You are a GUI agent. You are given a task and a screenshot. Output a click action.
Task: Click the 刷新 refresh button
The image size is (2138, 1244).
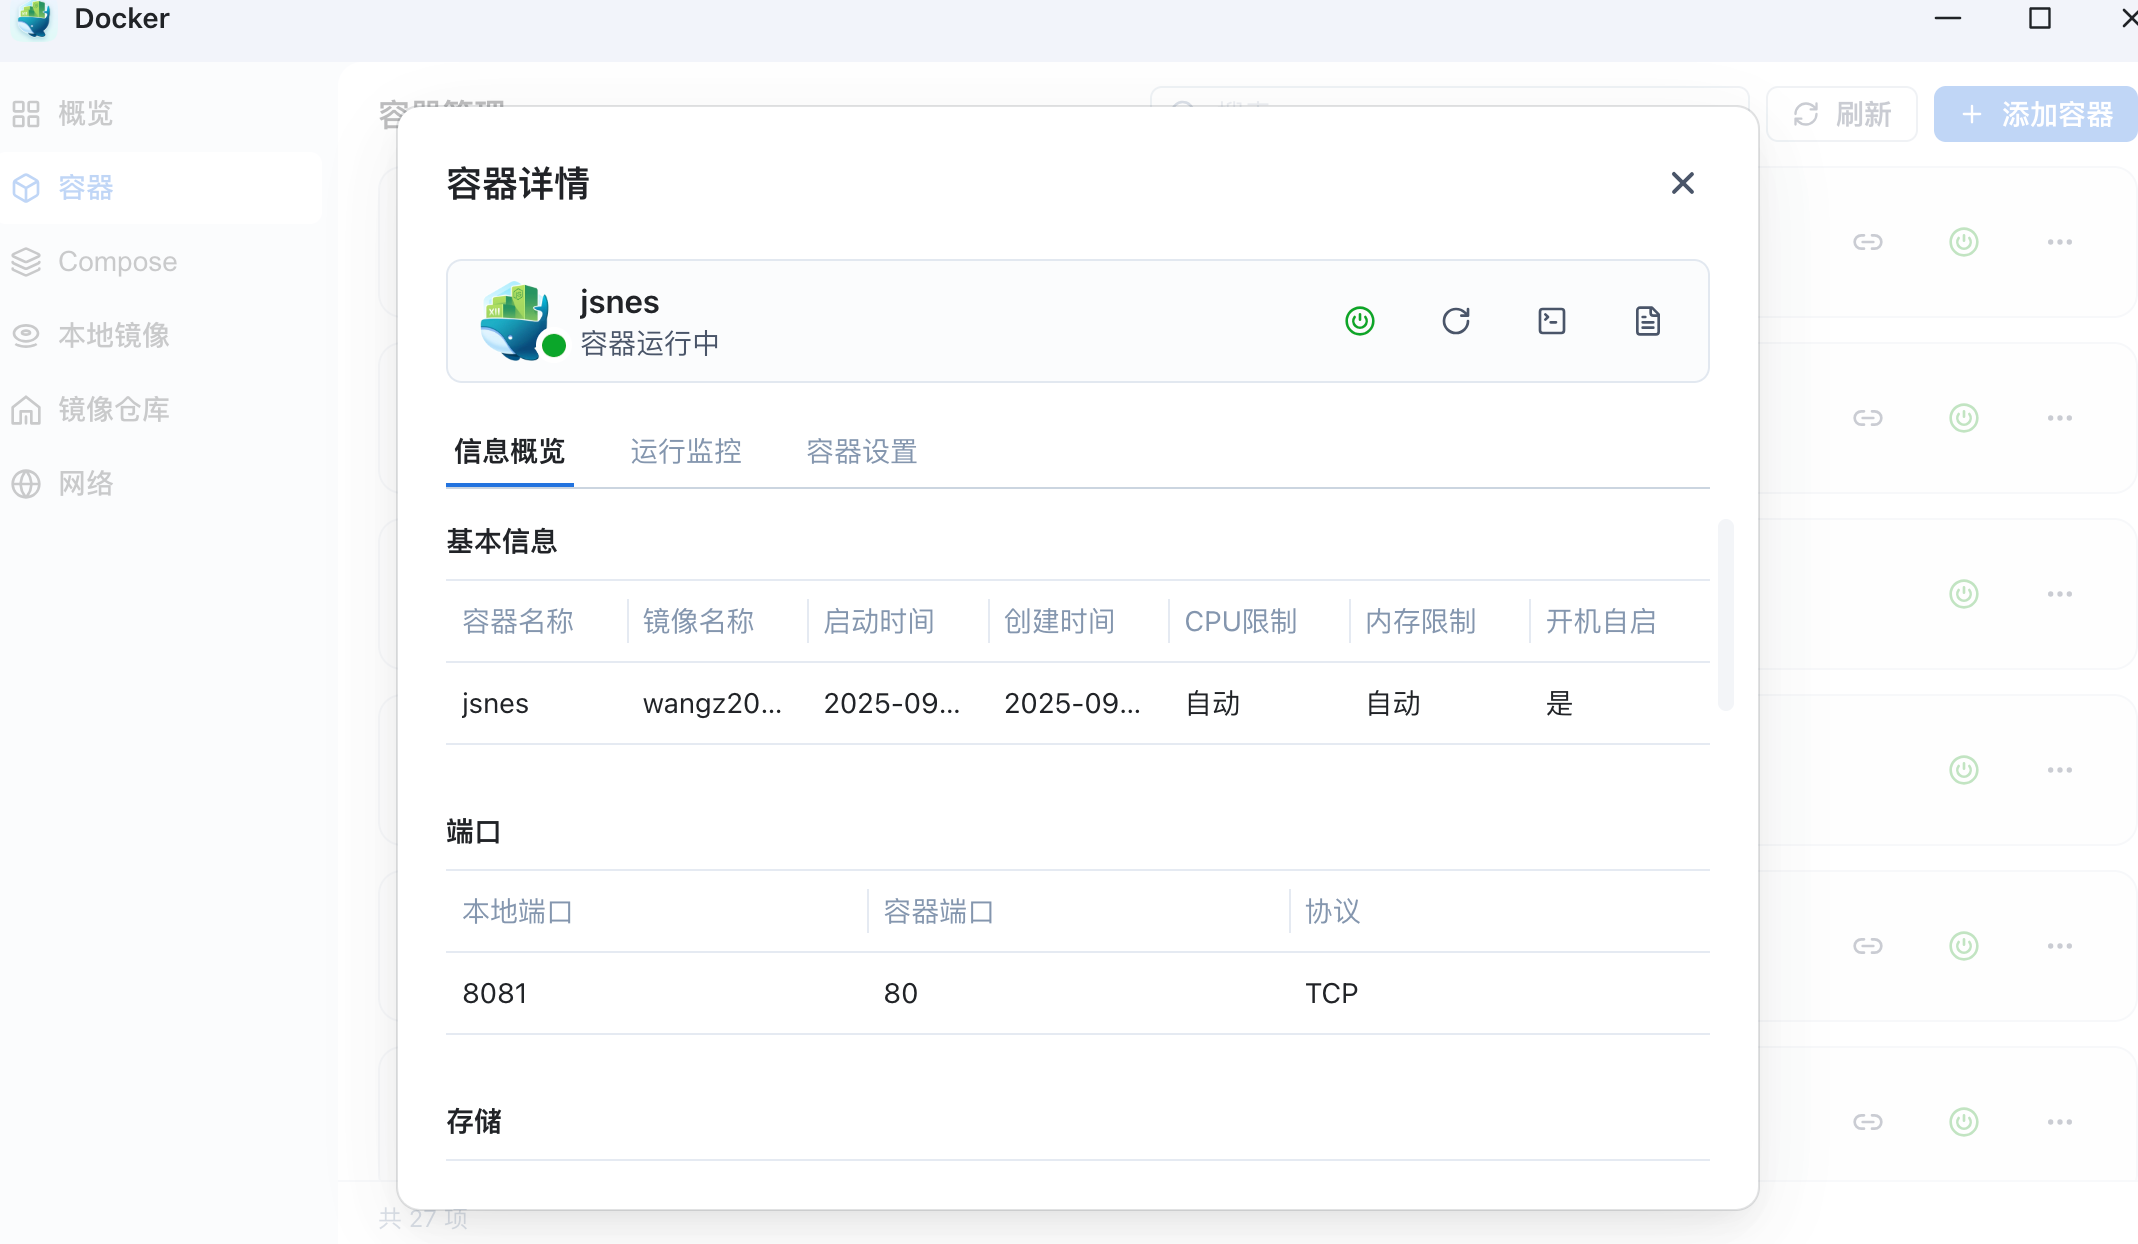coord(1842,114)
